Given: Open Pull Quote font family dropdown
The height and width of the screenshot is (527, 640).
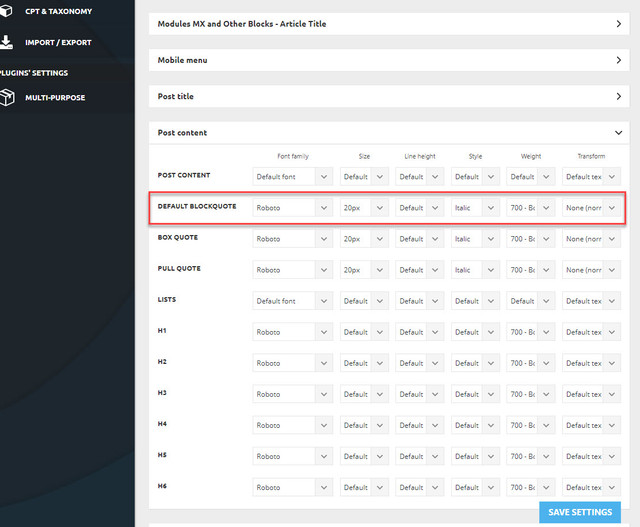Looking at the screenshot, I should tap(293, 270).
